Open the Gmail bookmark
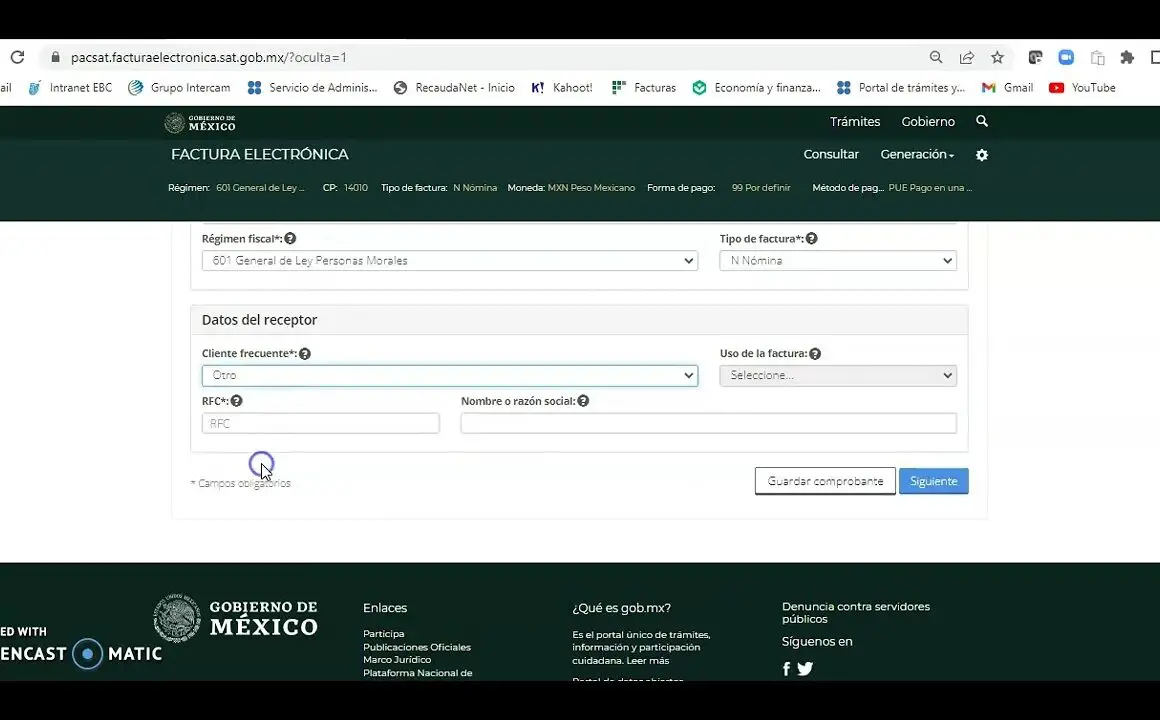 point(1008,87)
